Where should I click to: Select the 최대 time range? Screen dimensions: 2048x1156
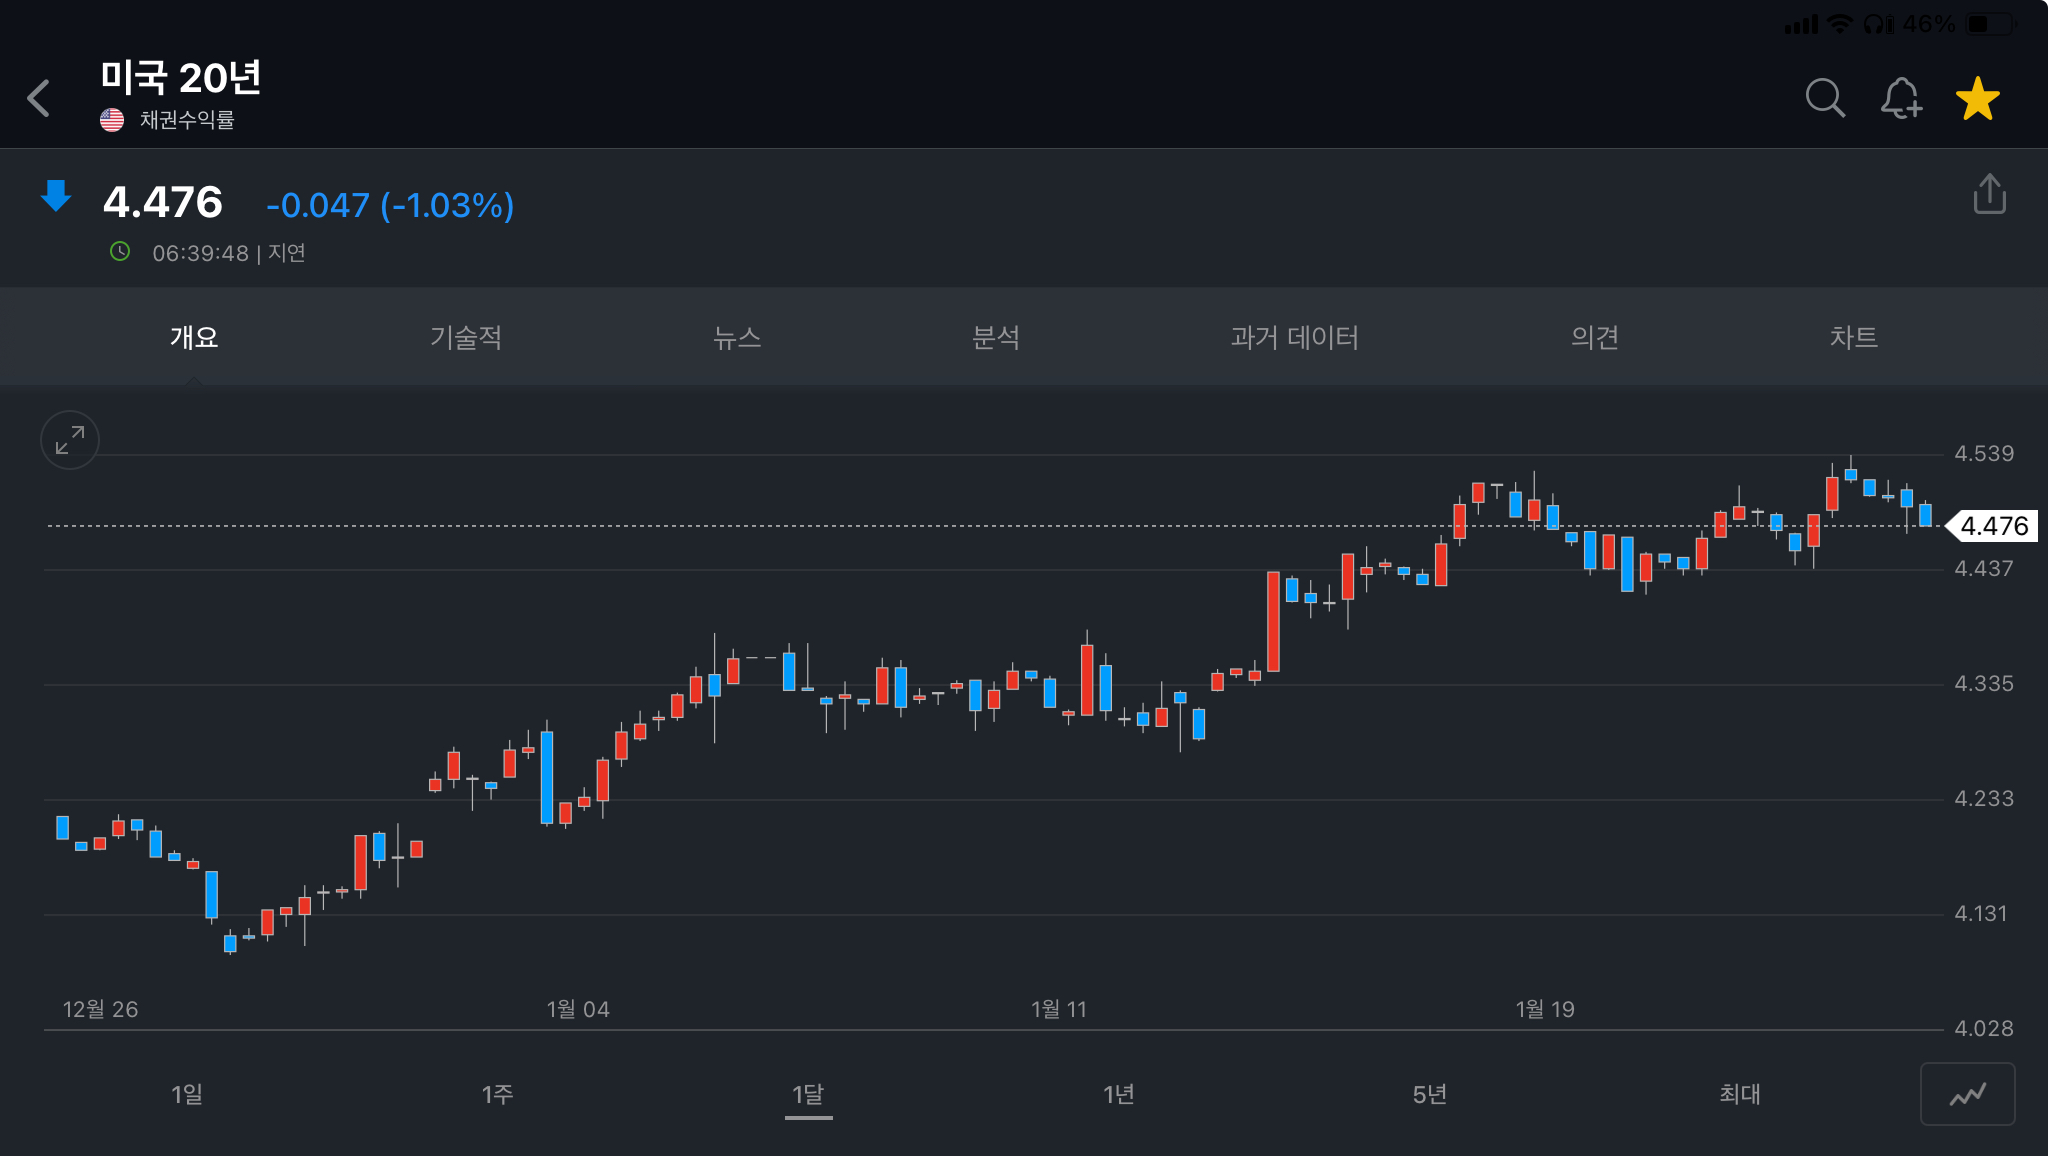1740,1094
